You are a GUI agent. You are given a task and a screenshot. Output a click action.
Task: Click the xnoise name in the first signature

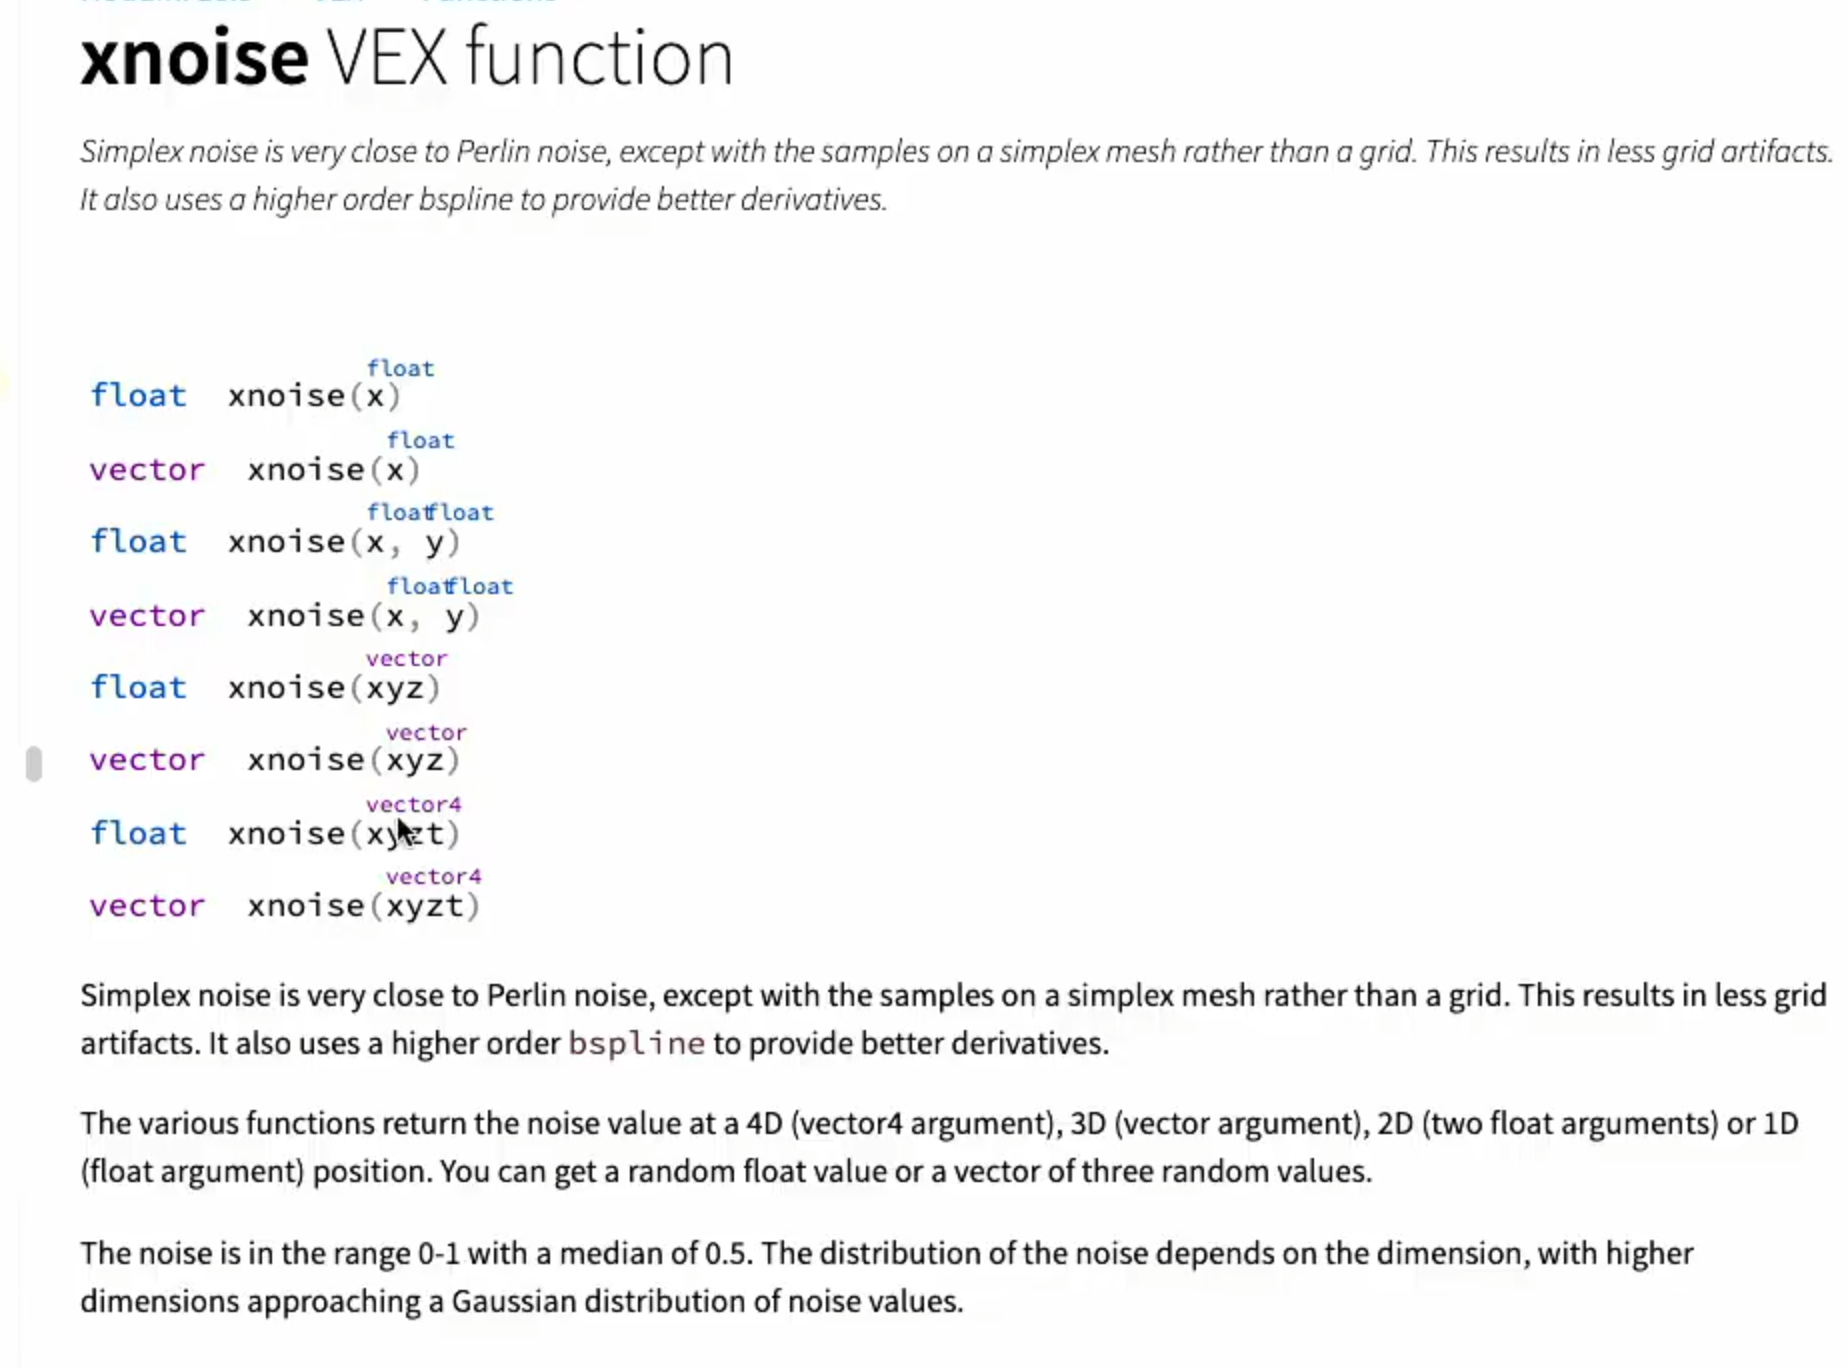[x=286, y=396]
